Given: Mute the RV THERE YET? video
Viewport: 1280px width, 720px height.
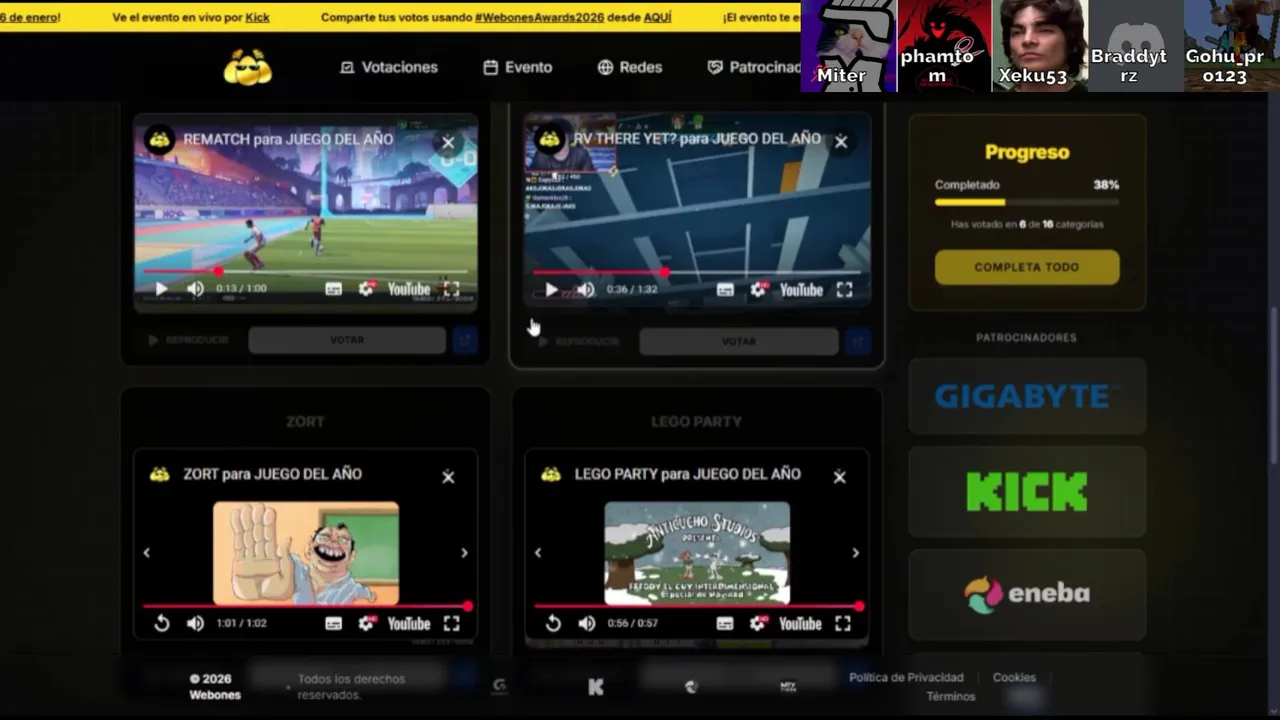Looking at the screenshot, I should 586,290.
